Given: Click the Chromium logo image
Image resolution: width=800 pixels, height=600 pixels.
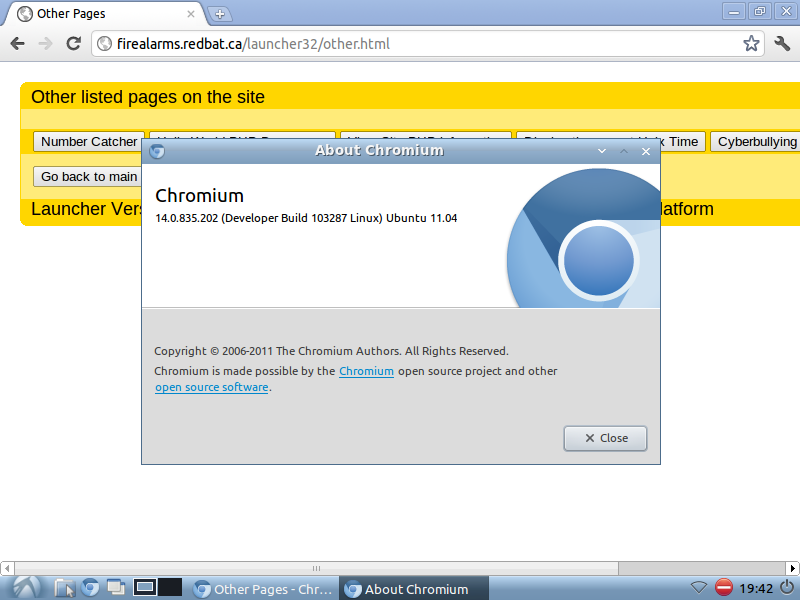Looking at the screenshot, I should tap(584, 238).
